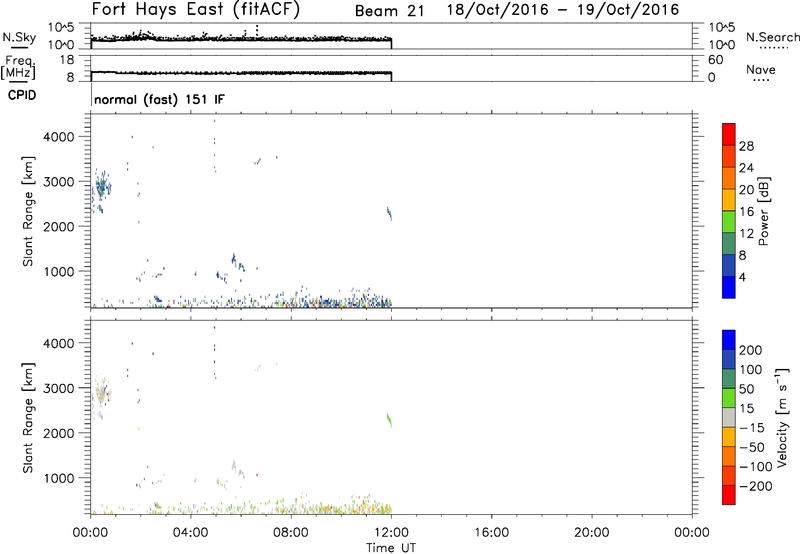Click the light green 15–50 Velocity color segment

click(729, 398)
